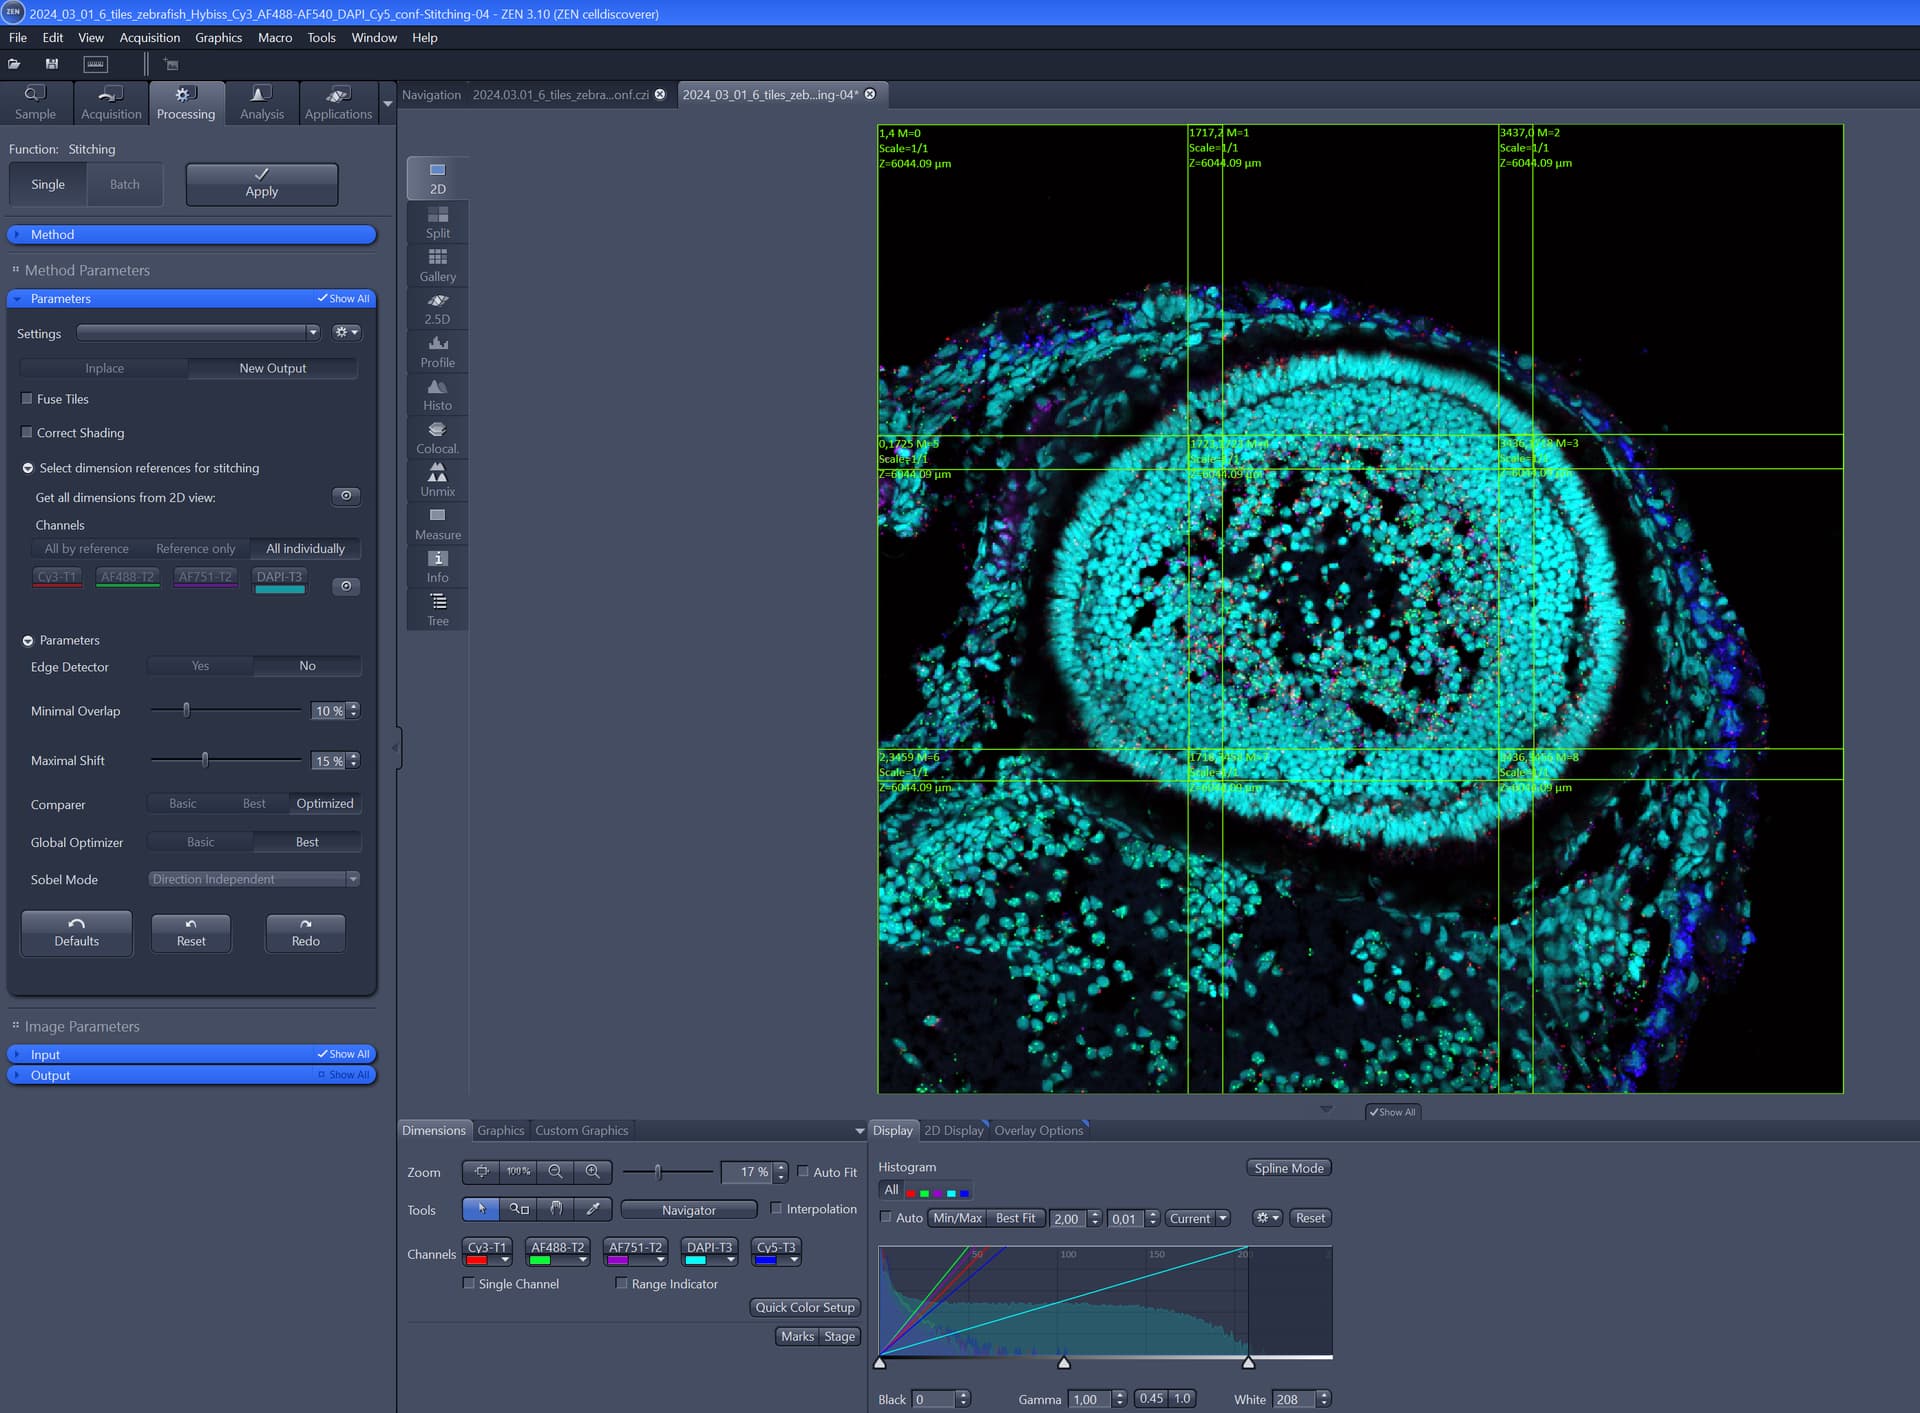
Task: Select the 2.5D view icon
Action: coord(437,307)
